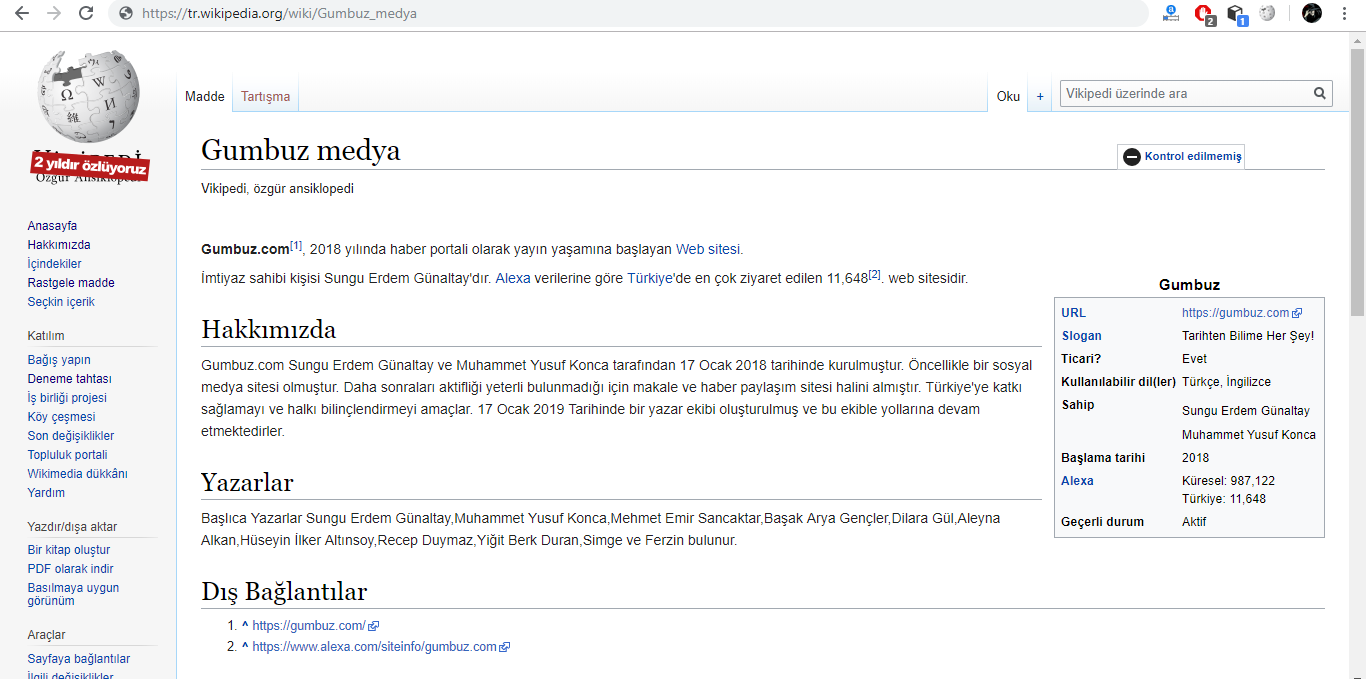
Task: Open Deneme tahtası sidebar link
Action: point(69,379)
